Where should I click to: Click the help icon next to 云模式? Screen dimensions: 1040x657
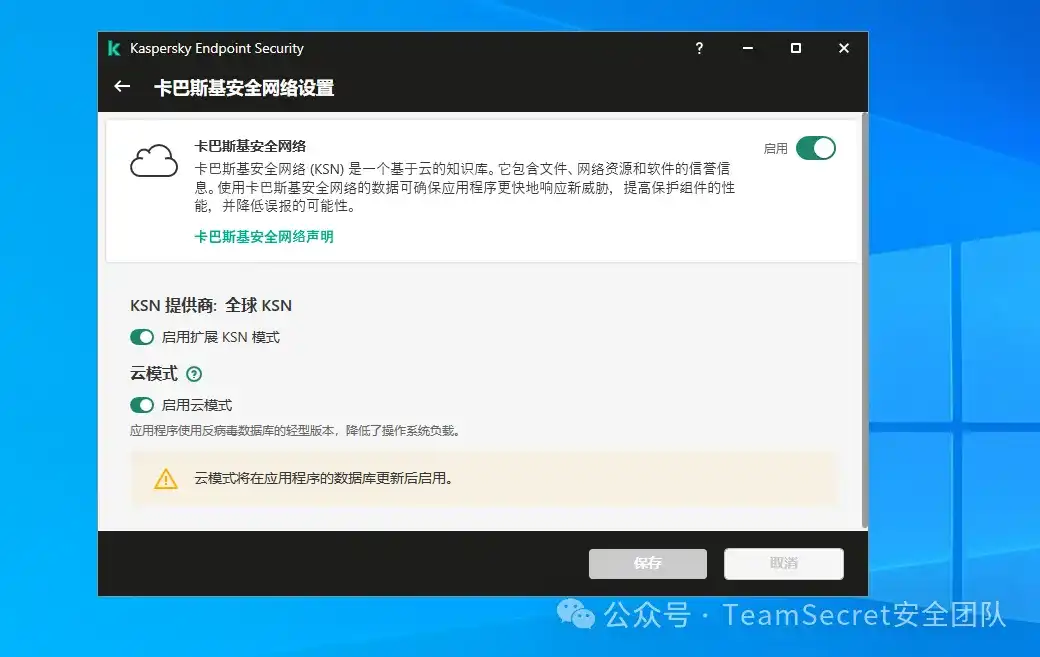pos(195,373)
